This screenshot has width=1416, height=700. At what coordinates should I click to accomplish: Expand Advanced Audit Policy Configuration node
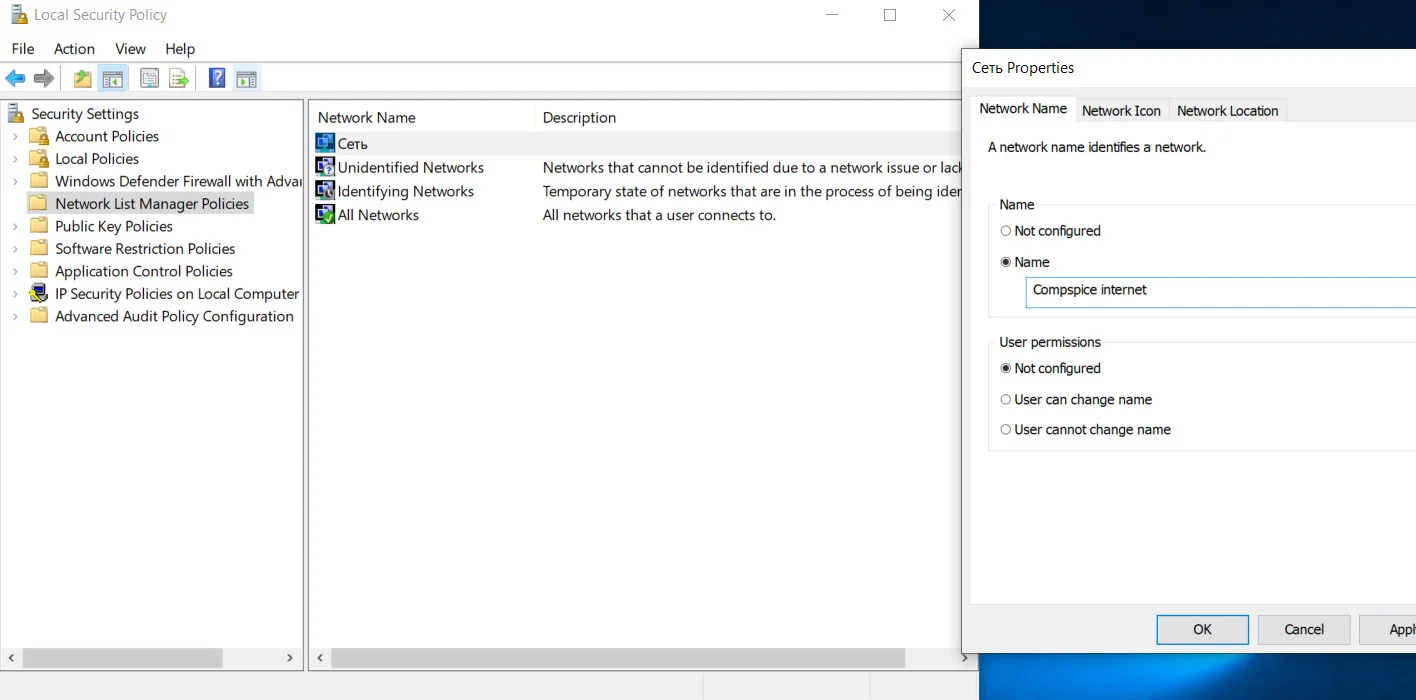[15, 316]
